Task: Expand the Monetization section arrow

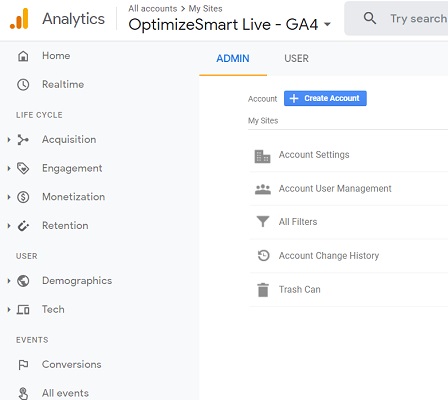Action: pos(9,197)
